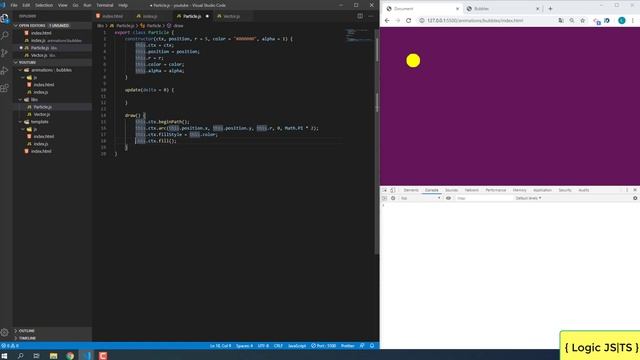Click the Chrome back arrow
640x360 pixels.
point(387,20)
